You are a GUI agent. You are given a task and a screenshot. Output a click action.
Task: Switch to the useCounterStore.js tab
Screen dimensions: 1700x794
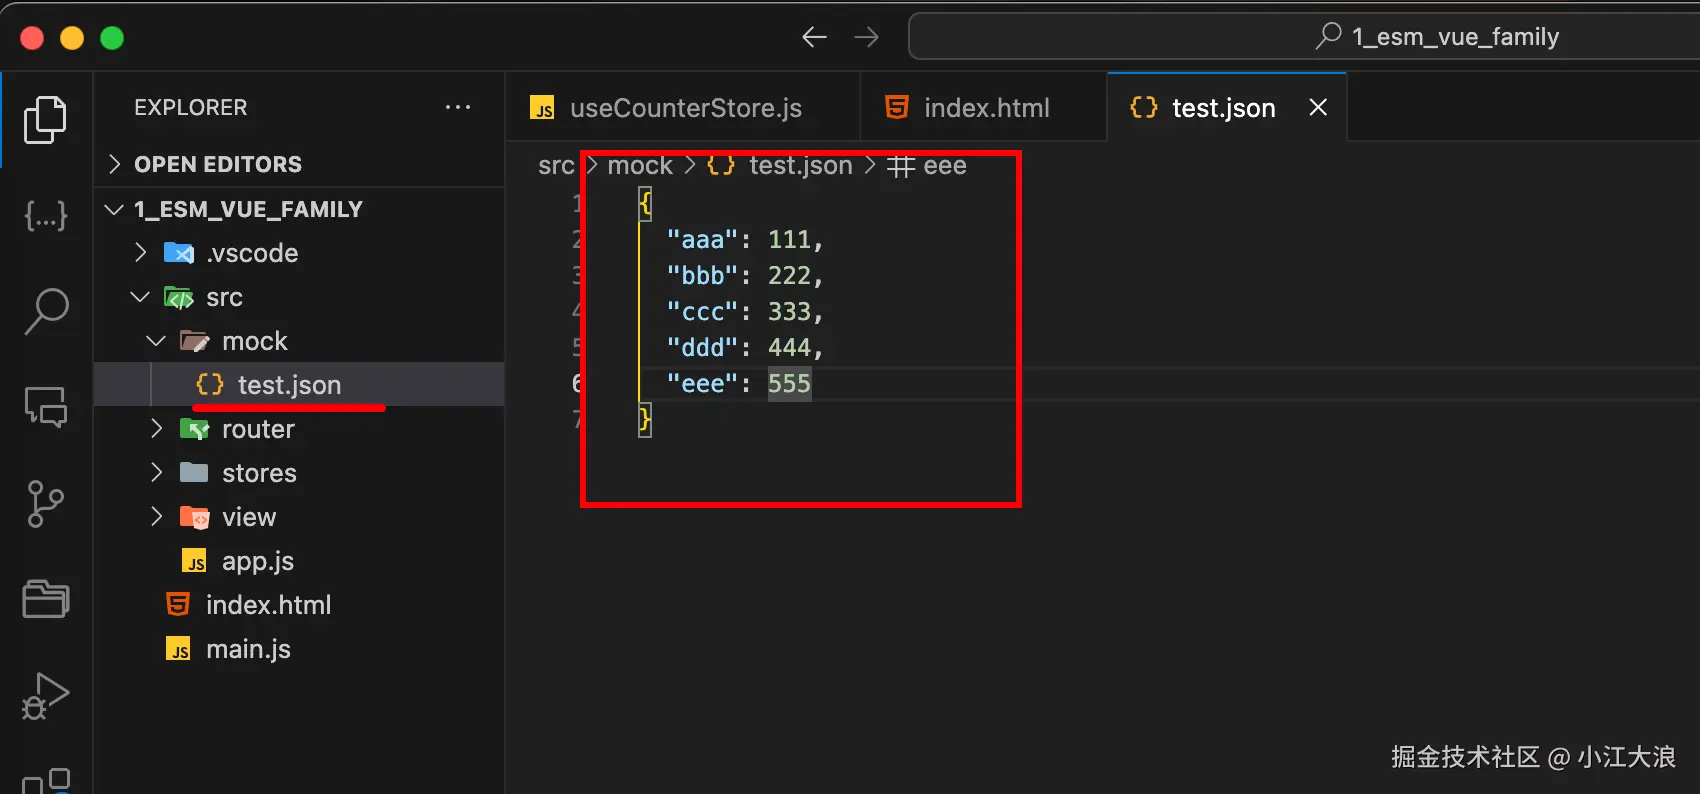coord(685,108)
